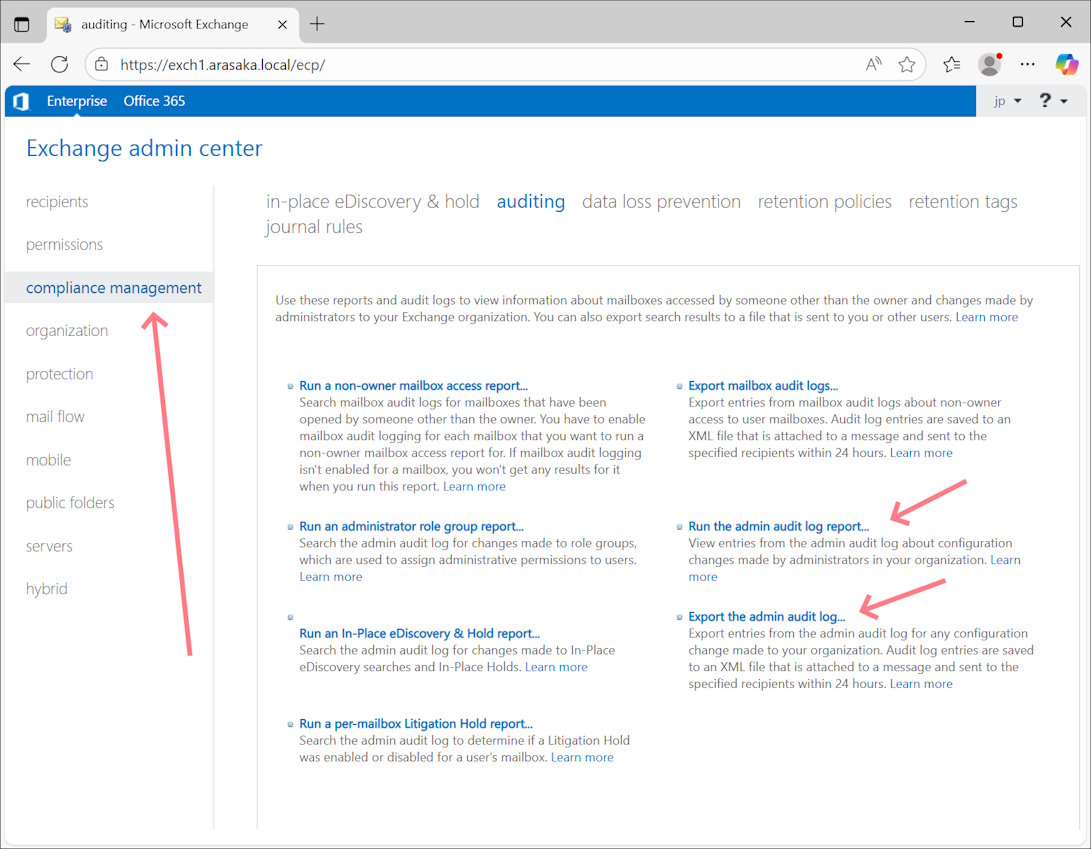This screenshot has width=1091, height=849.
Task: Click the address bar URL field
Action: (x=480, y=64)
